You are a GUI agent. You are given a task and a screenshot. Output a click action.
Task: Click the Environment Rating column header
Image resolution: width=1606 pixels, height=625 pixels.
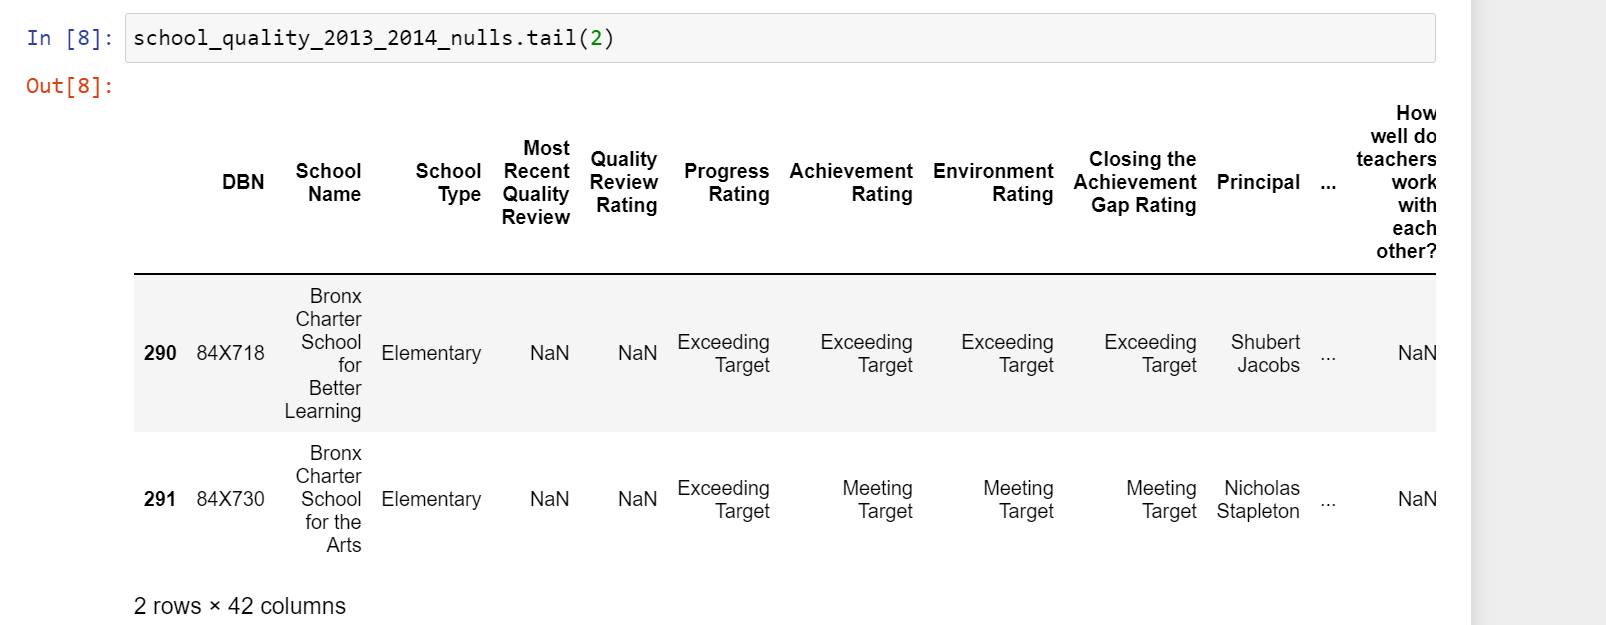point(993,182)
